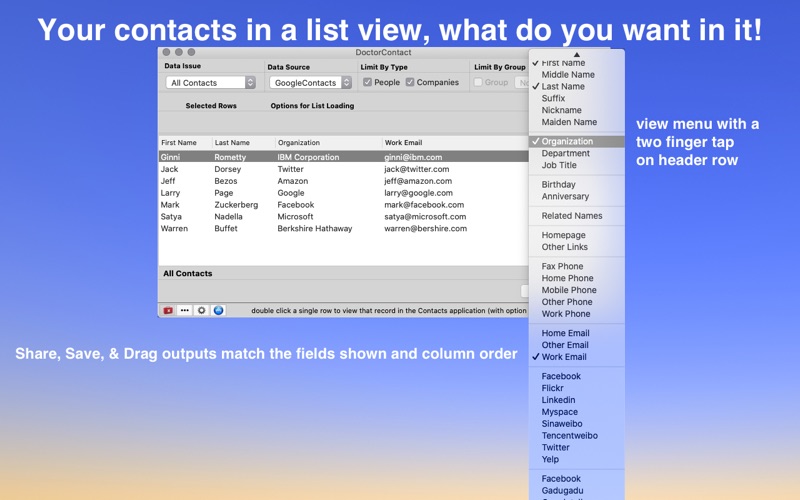This screenshot has width=800, height=500.
Task: Select Larry in the First Name column
Action: click(170, 193)
